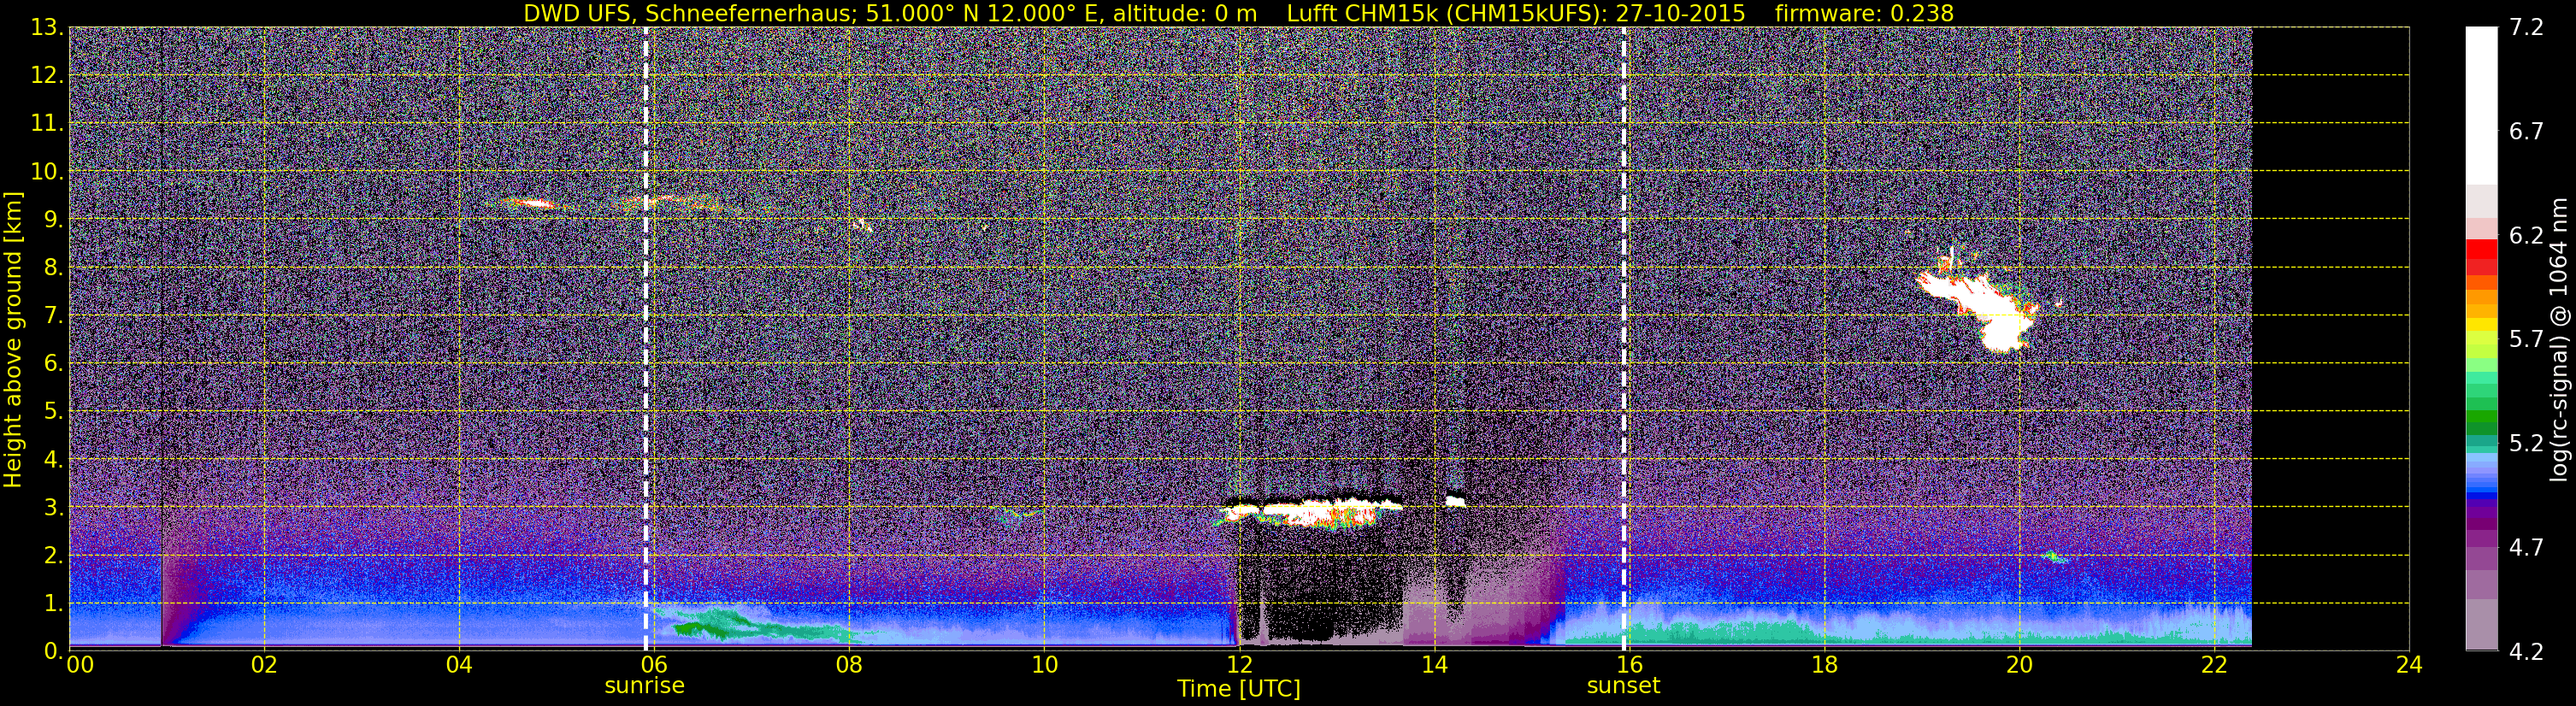Image resolution: width=2576 pixels, height=706 pixels.
Task: Click the 'Height above ground [km]' axis label
Action: (13, 339)
